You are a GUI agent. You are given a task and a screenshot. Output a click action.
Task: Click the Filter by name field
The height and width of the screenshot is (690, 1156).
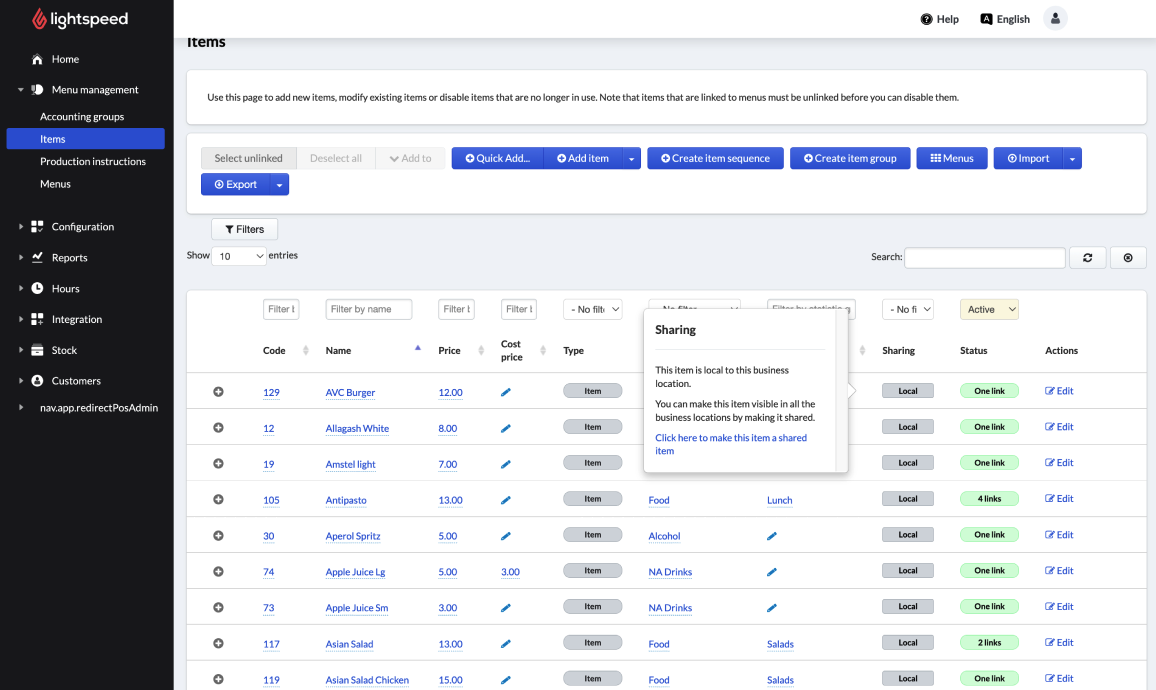point(369,310)
